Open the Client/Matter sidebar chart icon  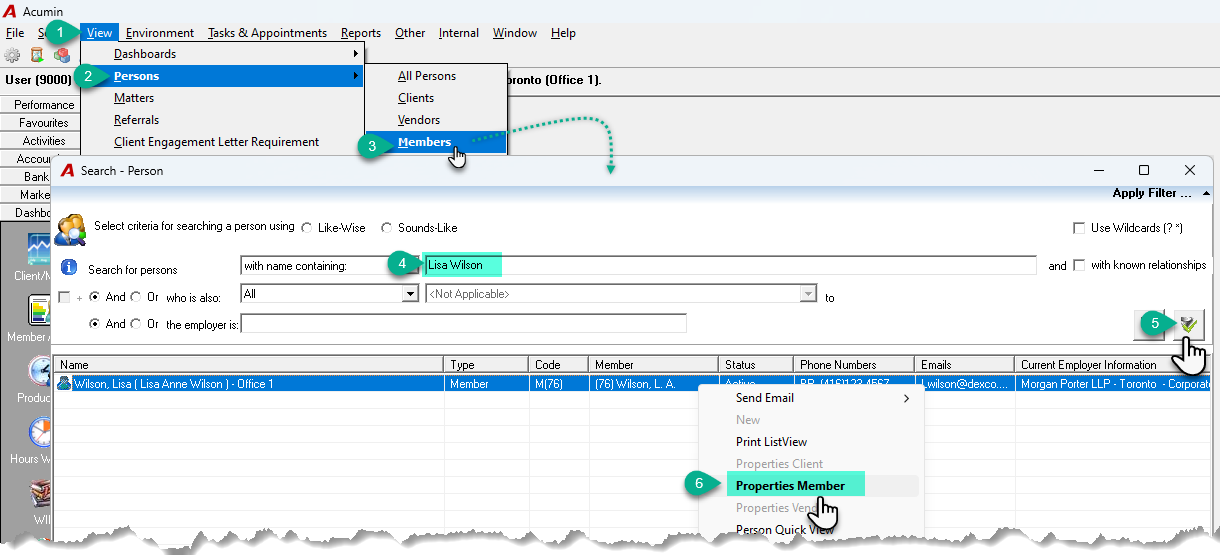[40, 247]
